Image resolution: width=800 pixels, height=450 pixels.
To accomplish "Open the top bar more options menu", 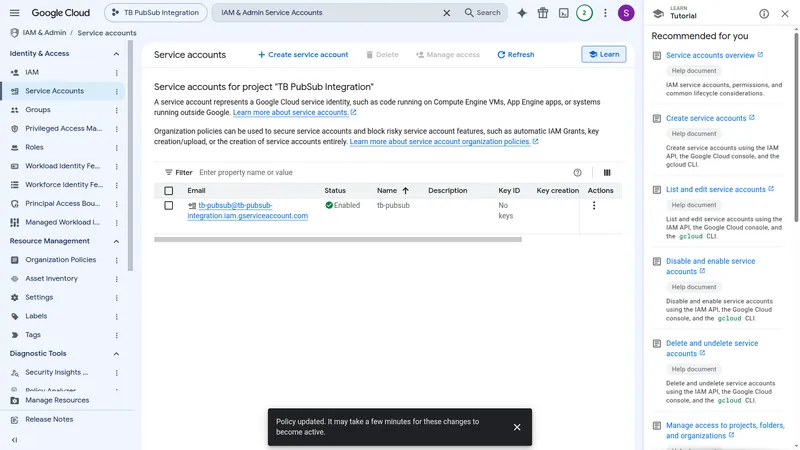I will tap(605, 13).
